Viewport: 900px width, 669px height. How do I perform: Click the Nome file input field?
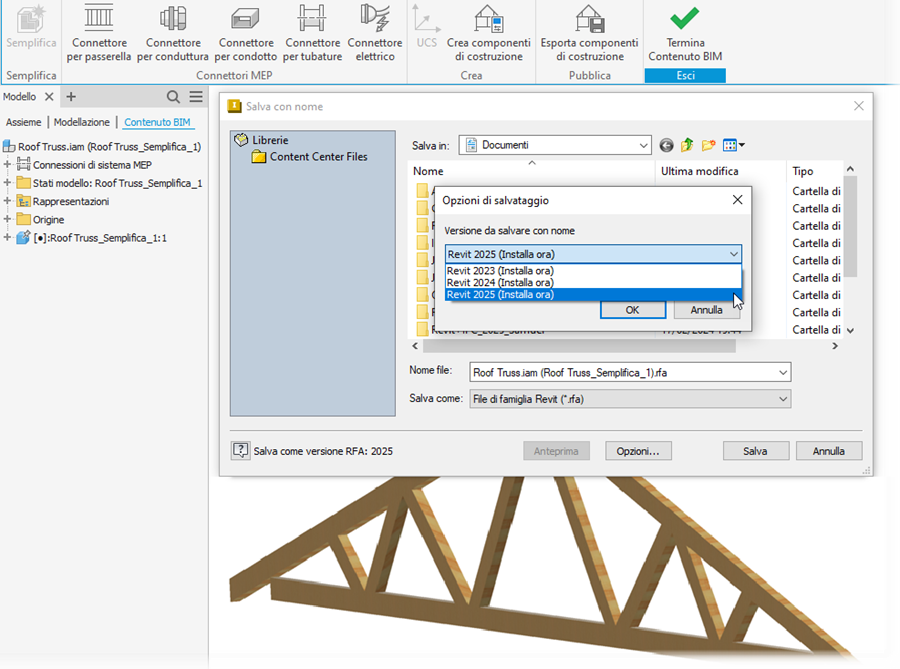click(x=623, y=372)
